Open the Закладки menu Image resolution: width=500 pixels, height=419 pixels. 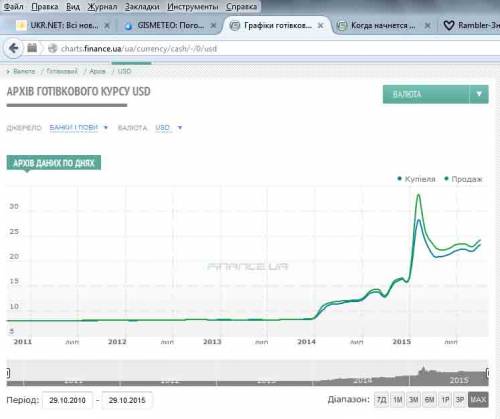tap(142, 7)
